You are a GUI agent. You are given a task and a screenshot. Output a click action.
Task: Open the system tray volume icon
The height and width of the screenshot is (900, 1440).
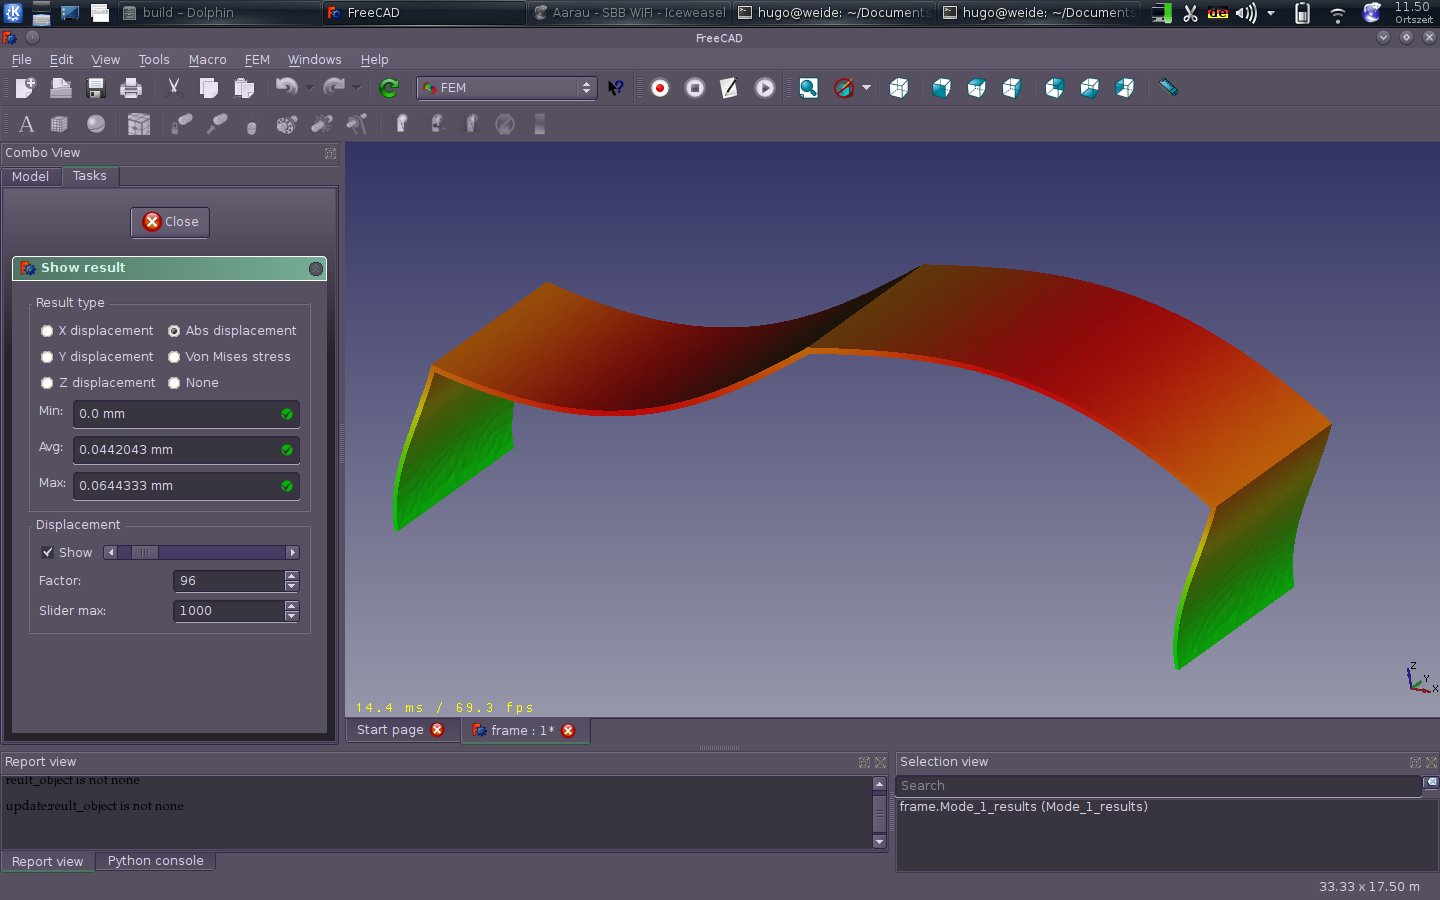point(1245,13)
